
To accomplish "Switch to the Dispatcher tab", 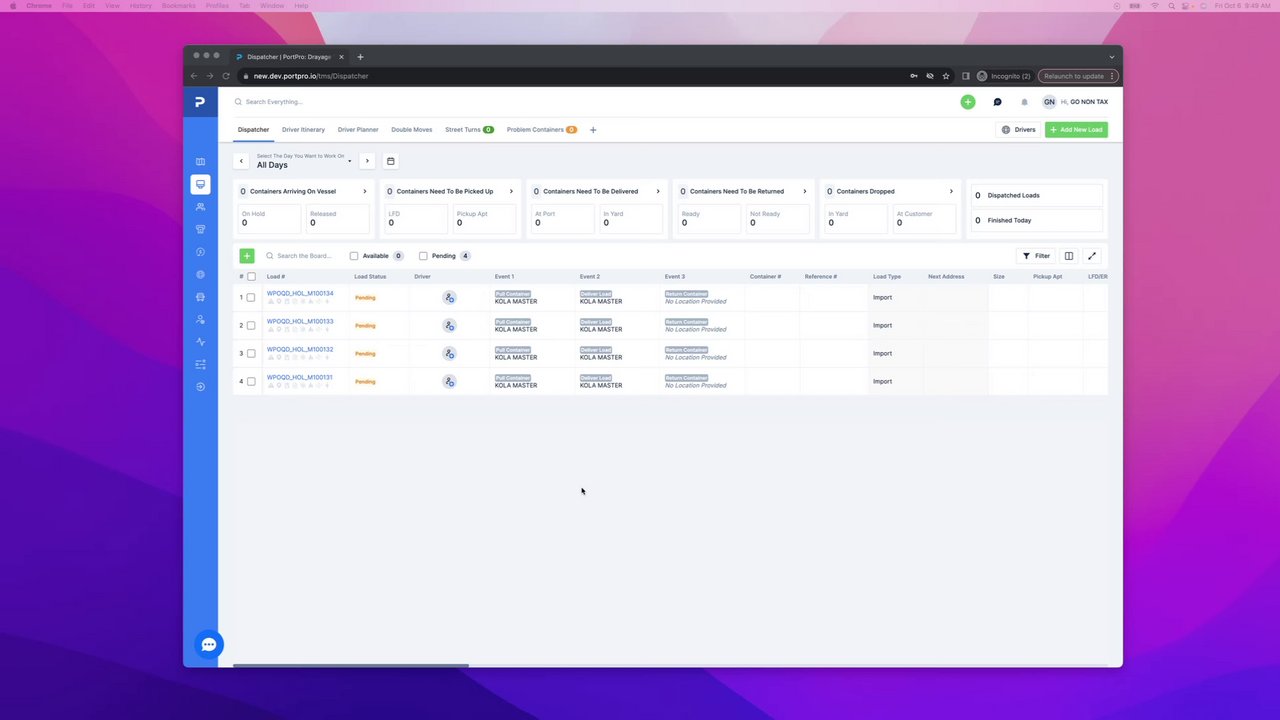I will pyautogui.click(x=253, y=130).
